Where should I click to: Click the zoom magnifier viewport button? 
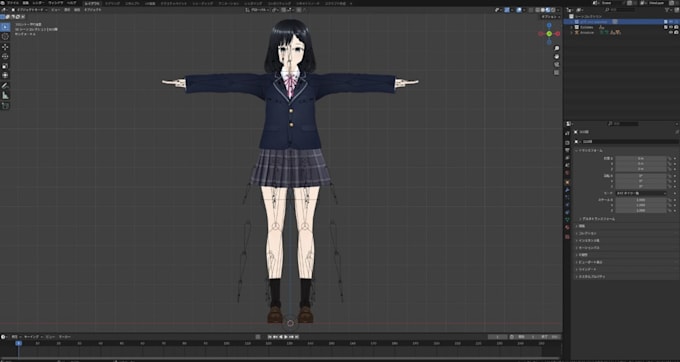[557, 48]
